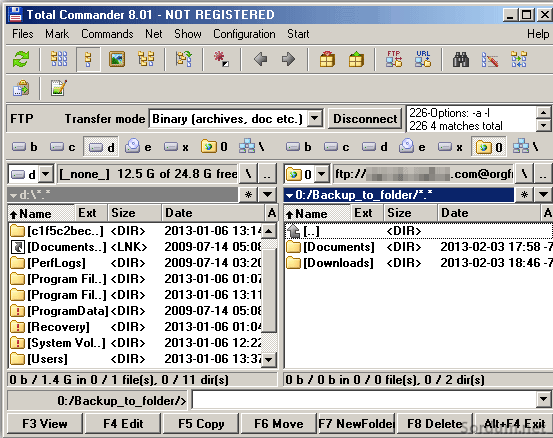
Task: Sort right panel by Date column
Action: (489, 213)
